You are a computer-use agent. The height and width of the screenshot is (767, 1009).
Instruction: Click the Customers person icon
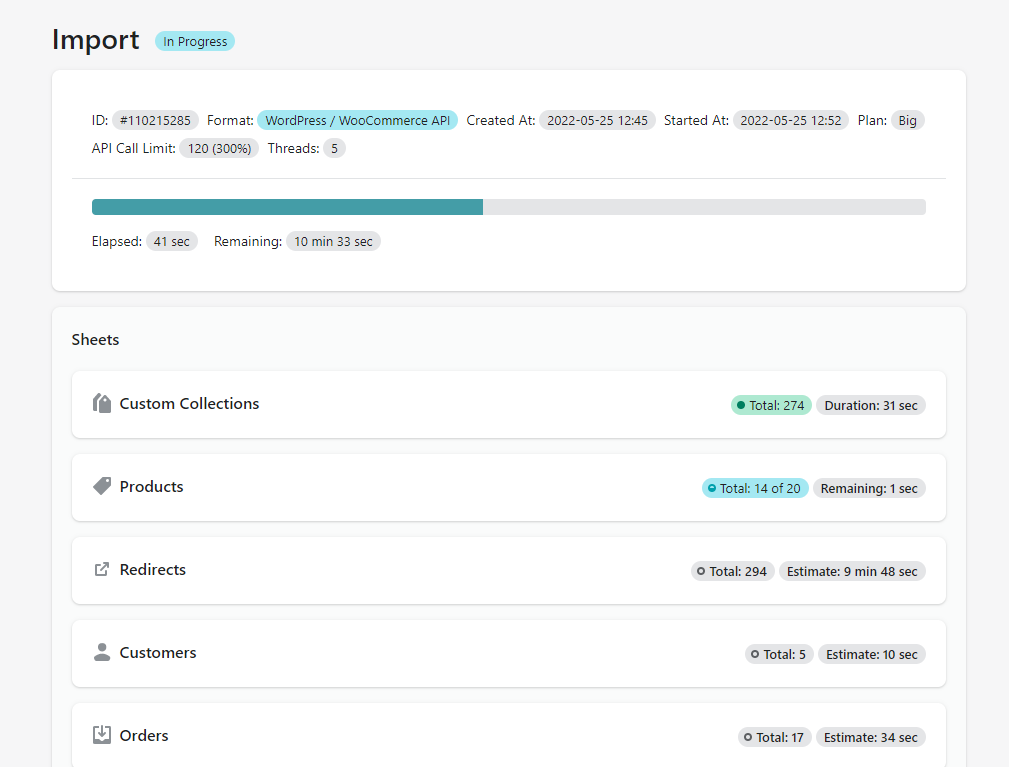102,652
